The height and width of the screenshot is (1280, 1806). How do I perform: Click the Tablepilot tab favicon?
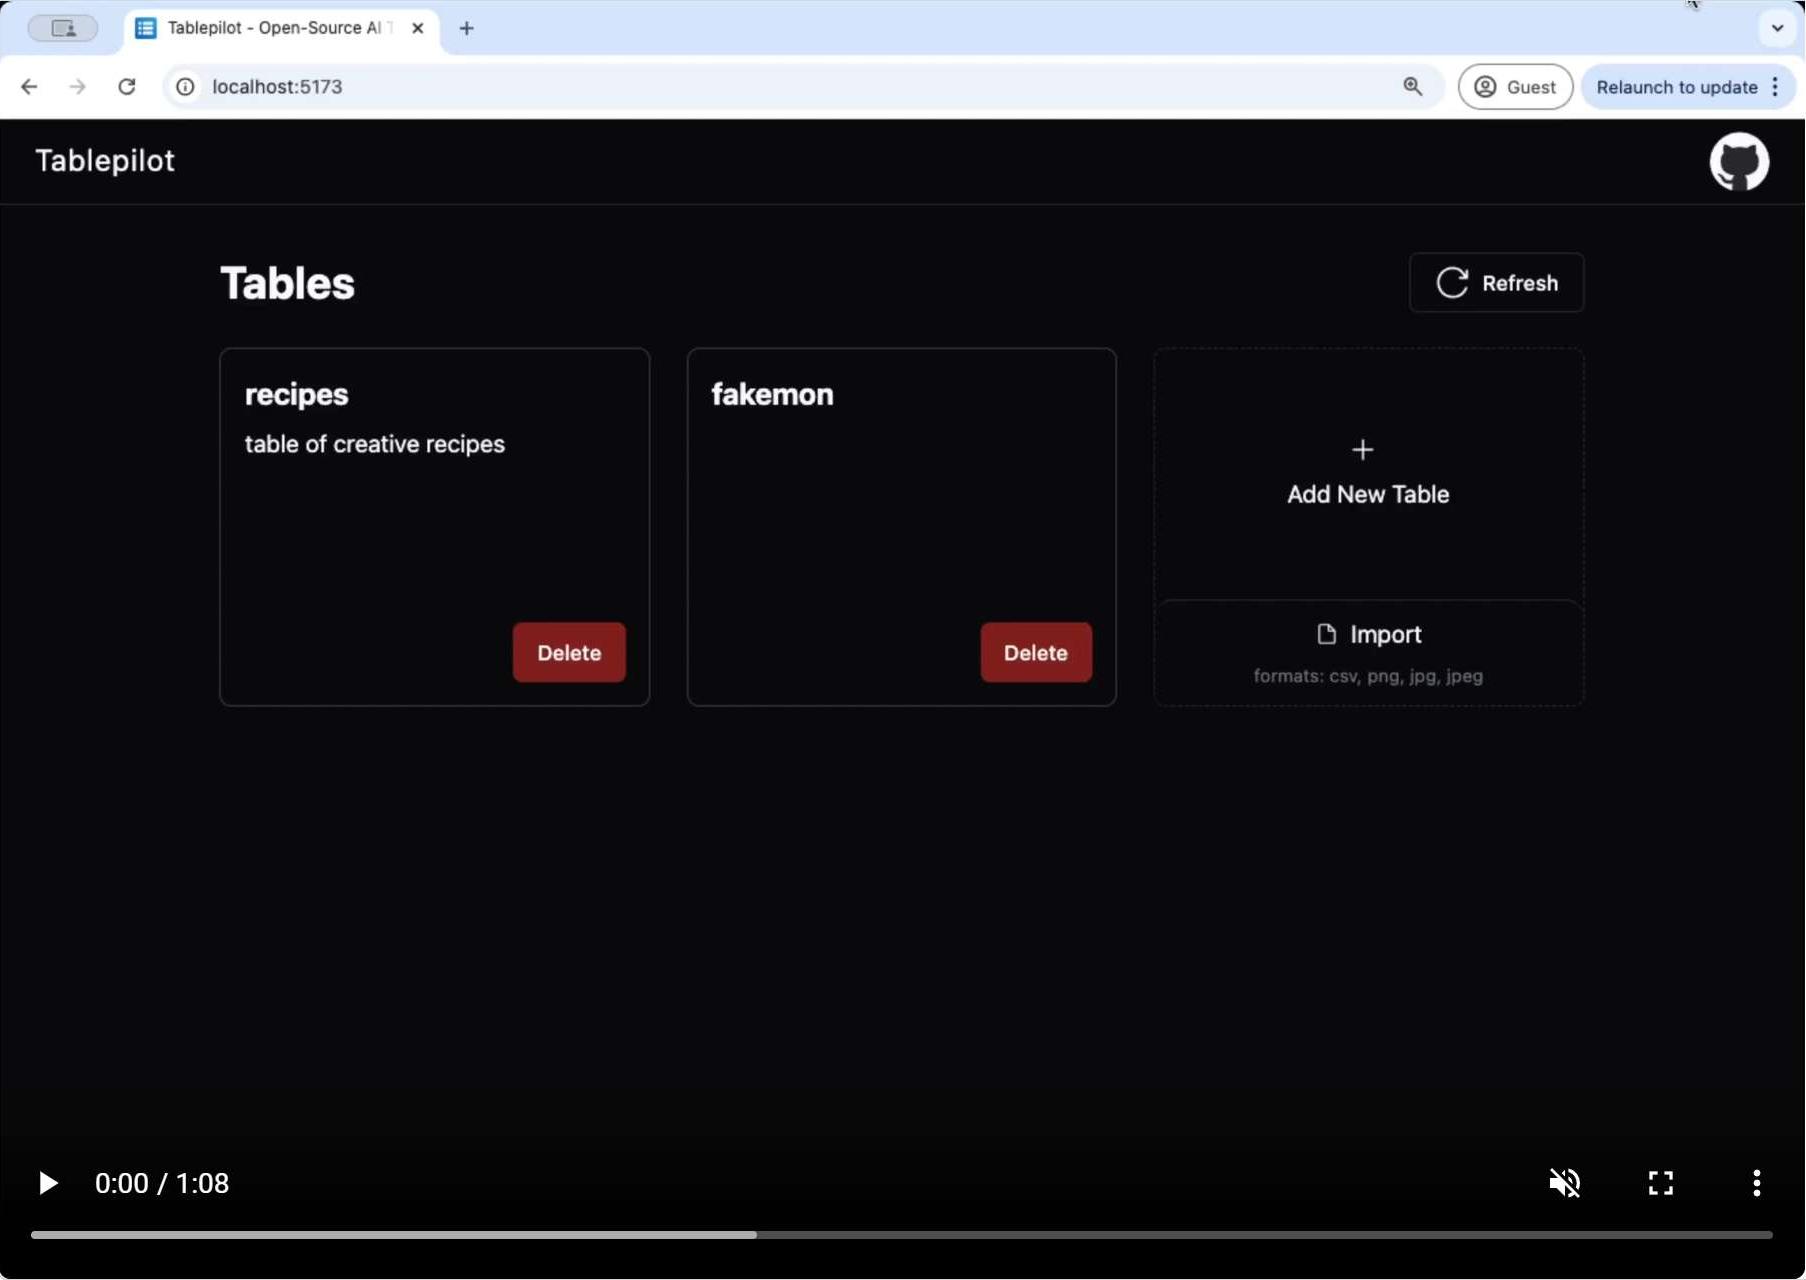pyautogui.click(x=146, y=28)
